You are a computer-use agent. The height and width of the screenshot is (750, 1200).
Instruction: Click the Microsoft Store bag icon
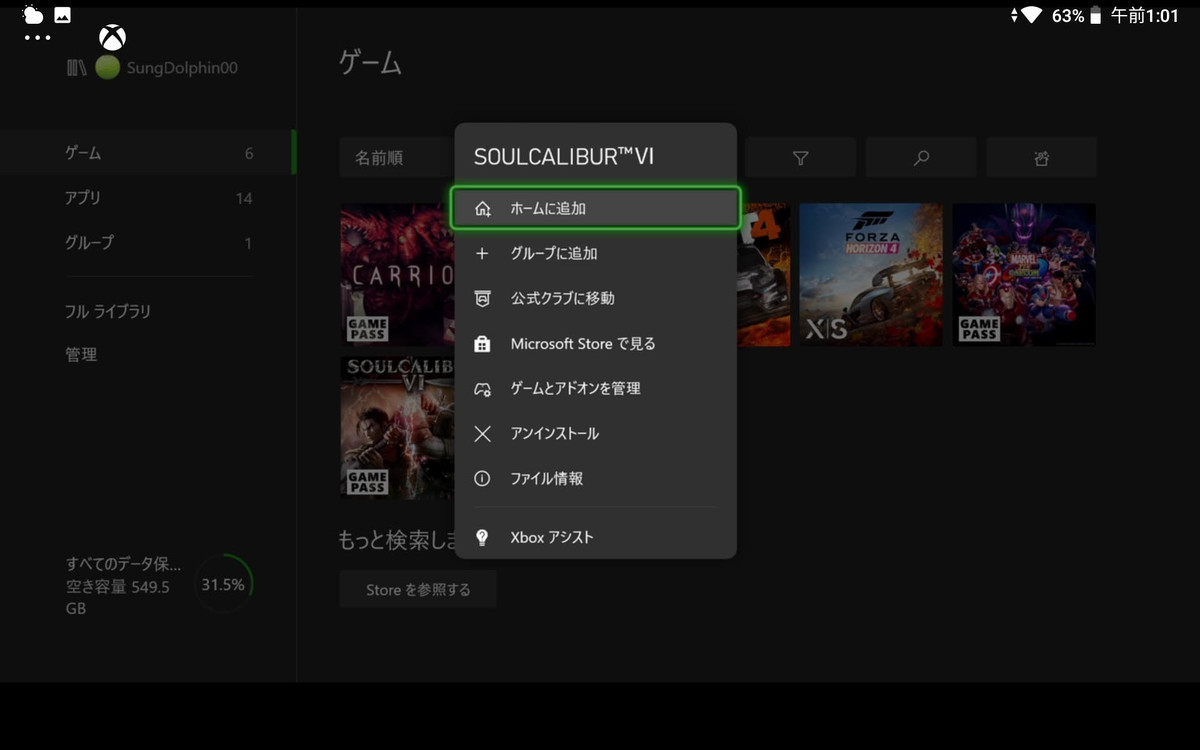tap(483, 344)
